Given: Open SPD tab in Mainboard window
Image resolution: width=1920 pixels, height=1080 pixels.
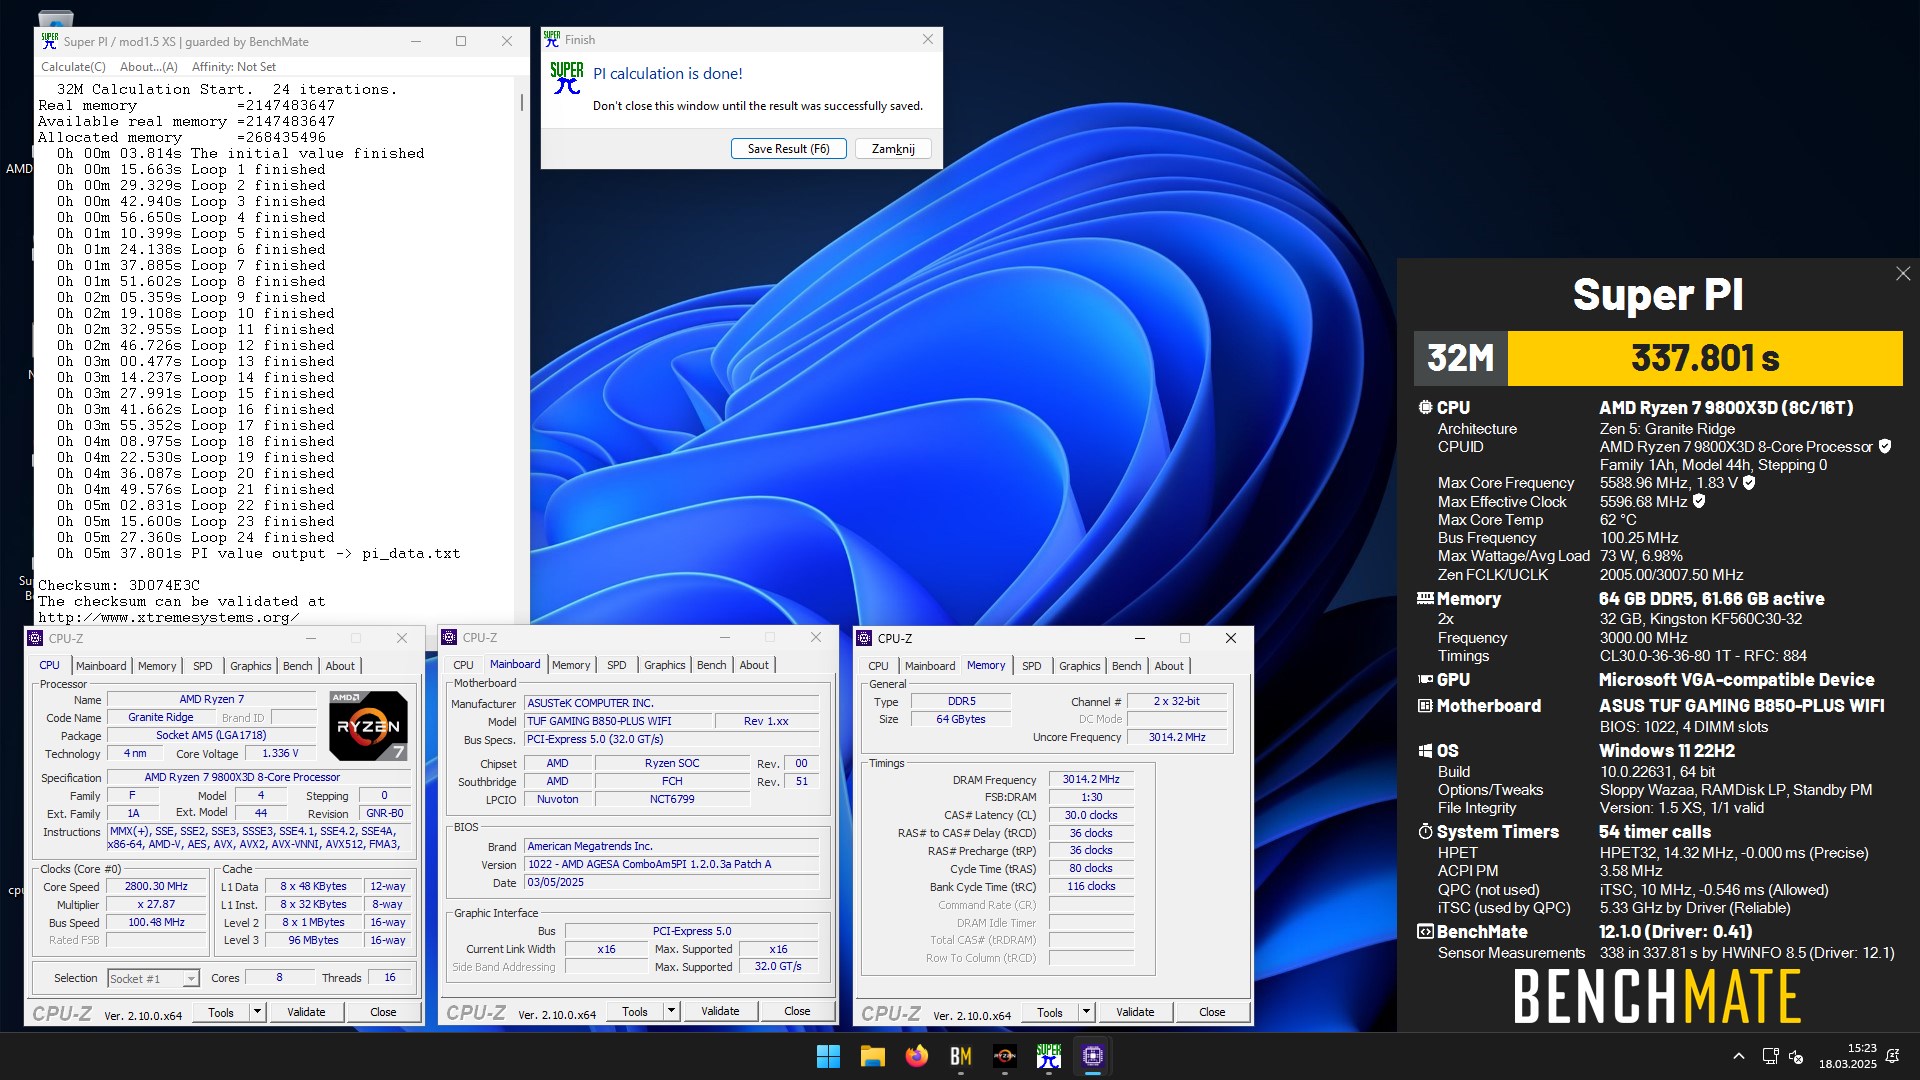Looking at the screenshot, I should (617, 665).
